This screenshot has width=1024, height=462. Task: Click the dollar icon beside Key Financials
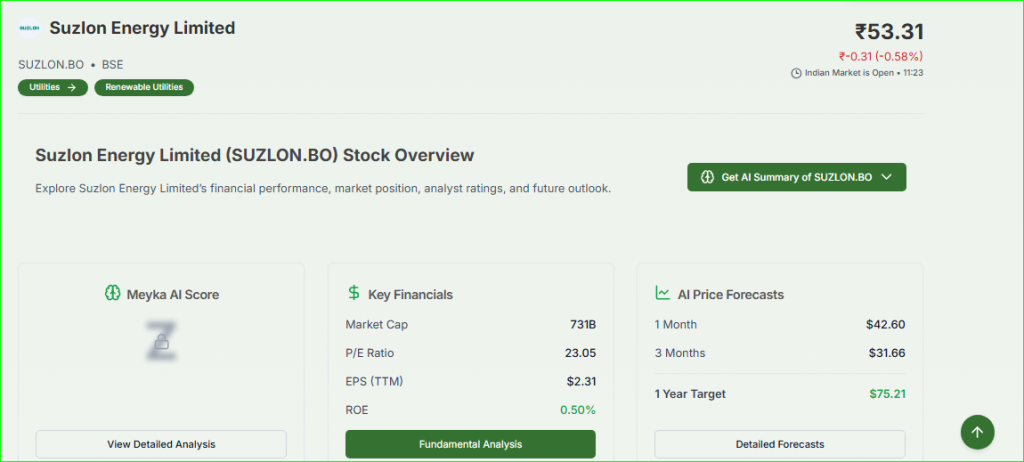point(353,294)
